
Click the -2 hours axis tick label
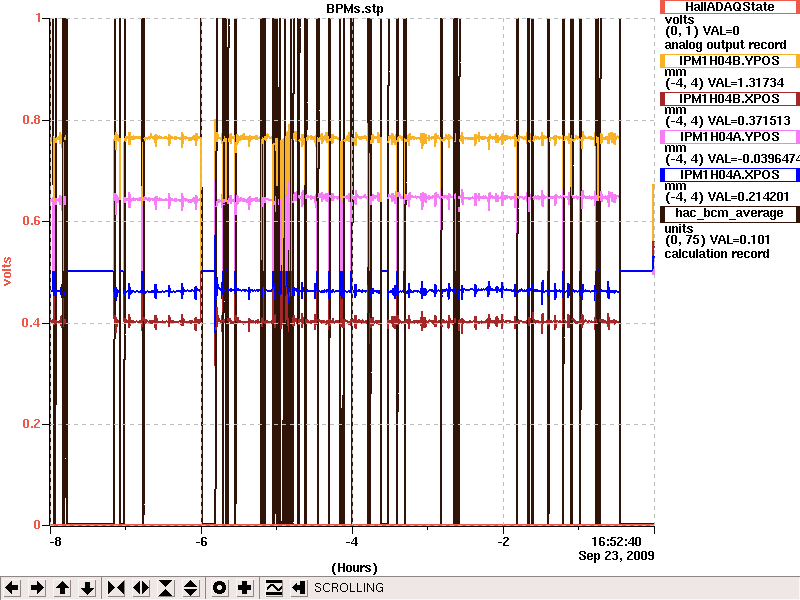tap(504, 542)
